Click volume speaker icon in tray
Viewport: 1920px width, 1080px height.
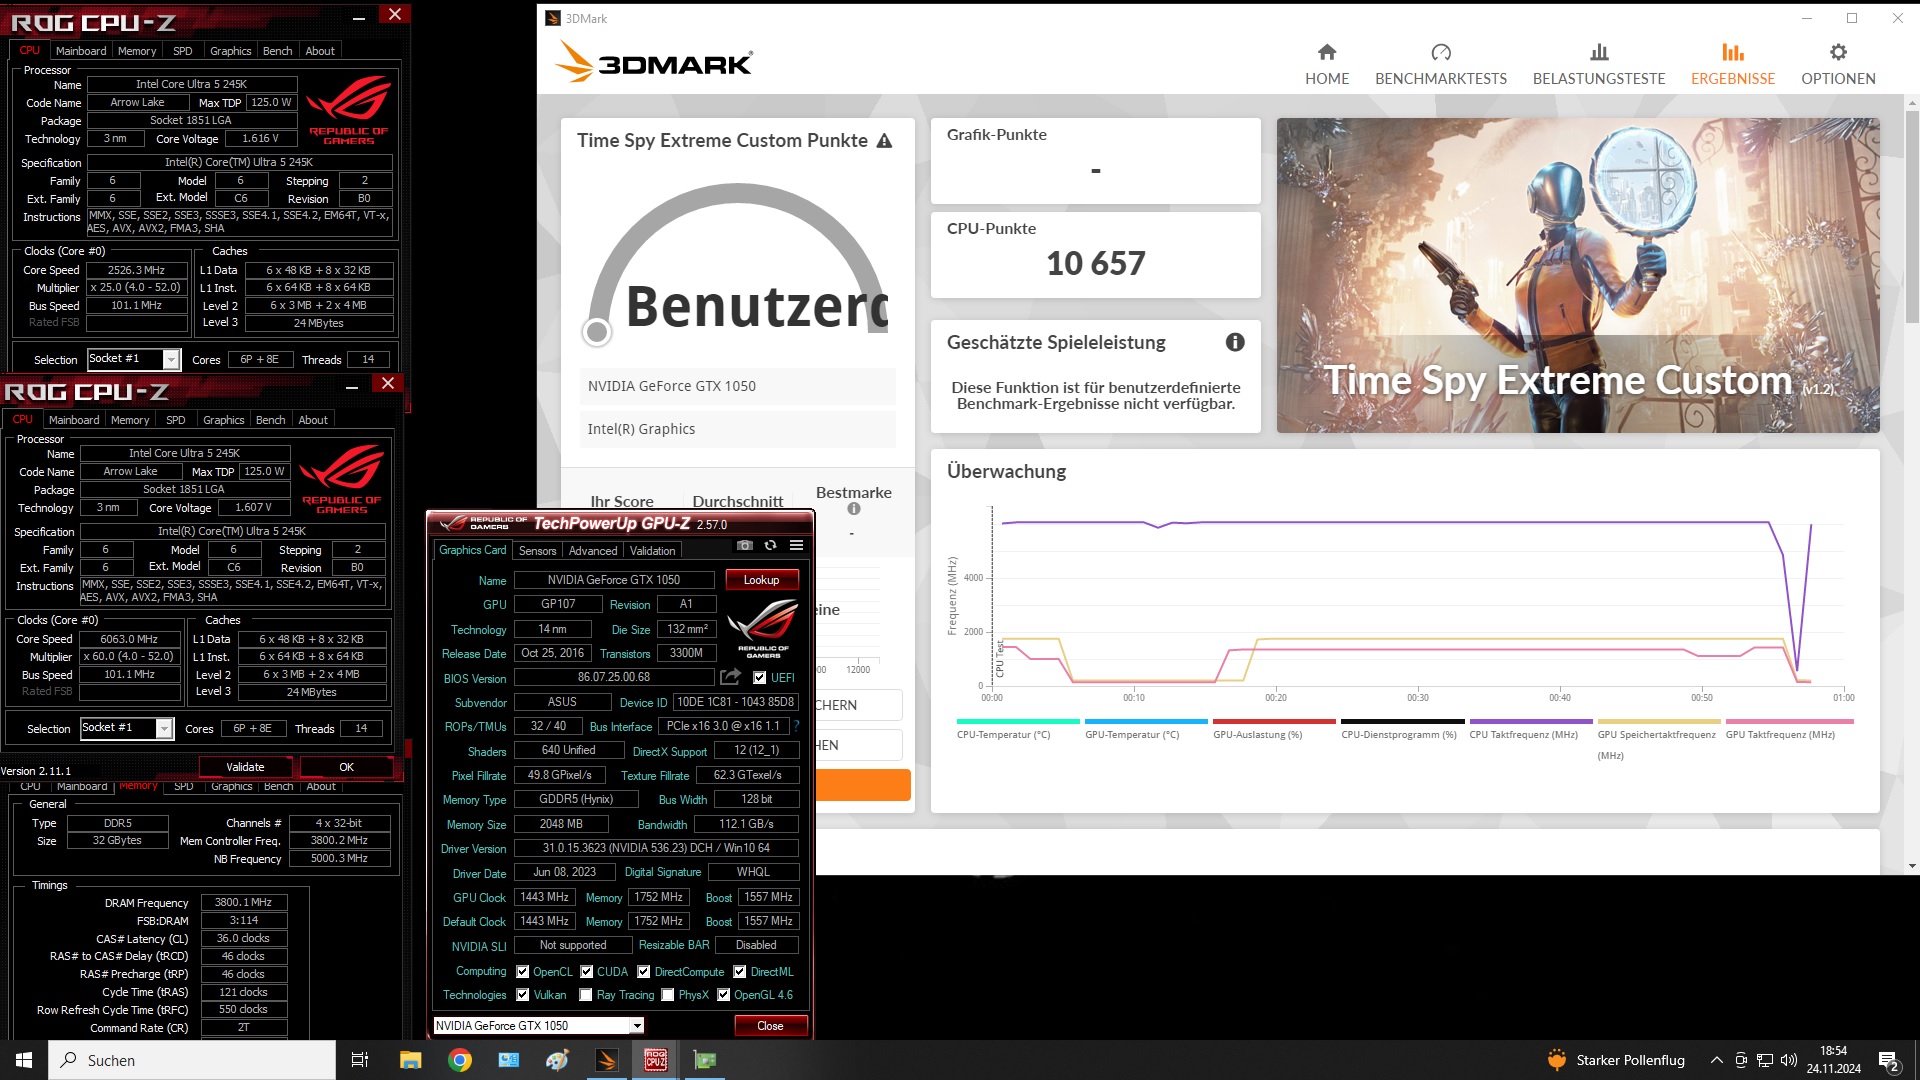(x=1789, y=1060)
